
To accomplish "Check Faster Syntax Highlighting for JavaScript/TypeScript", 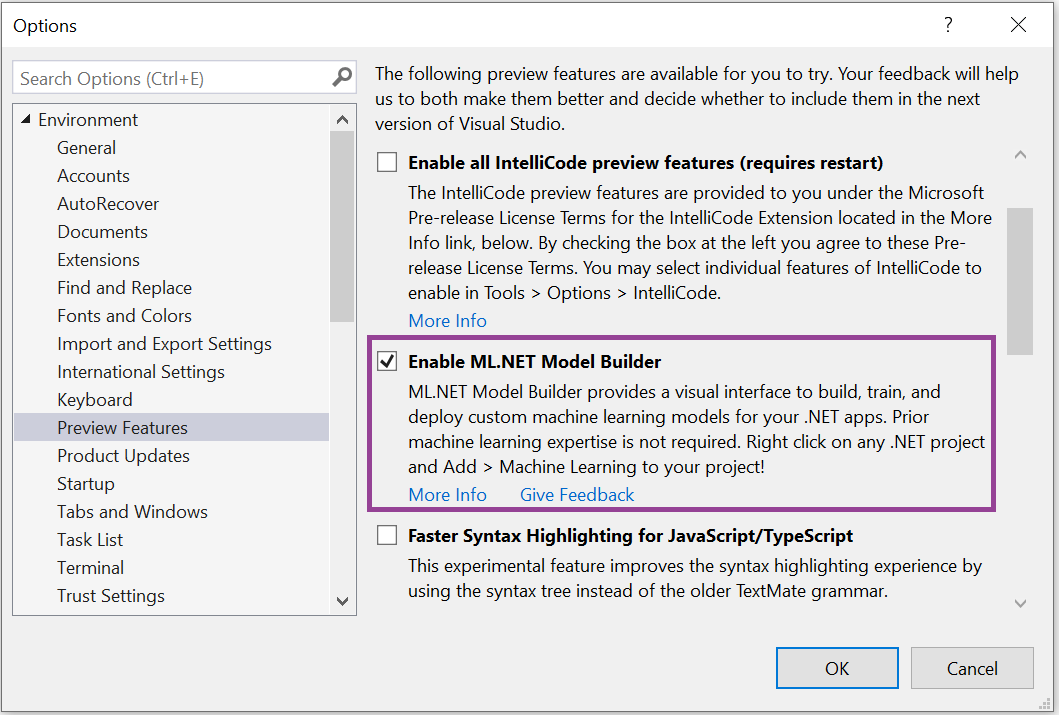I will pyautogui.click(x=387, y=535).
